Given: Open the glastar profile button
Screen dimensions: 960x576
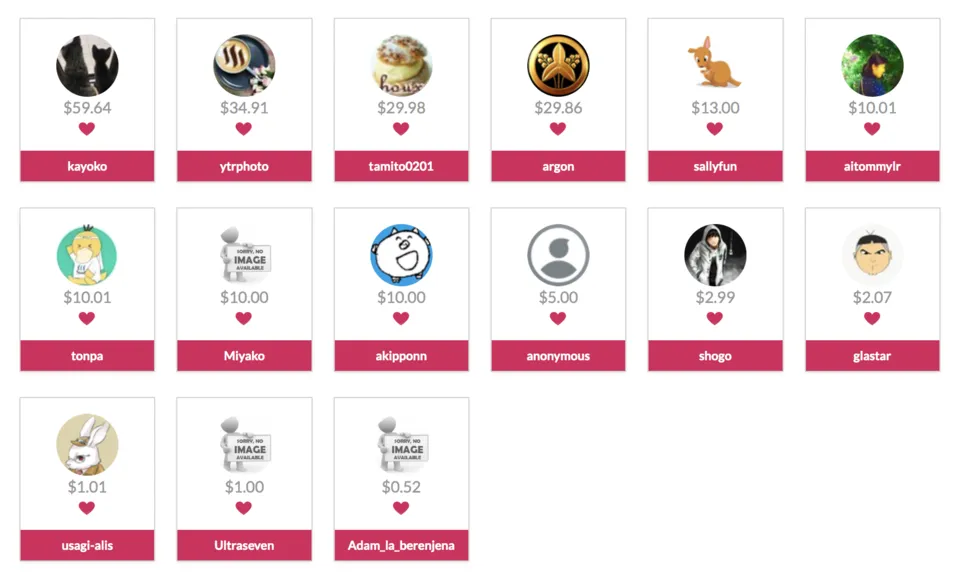Looking at the screenshot, I should point(872,356).
